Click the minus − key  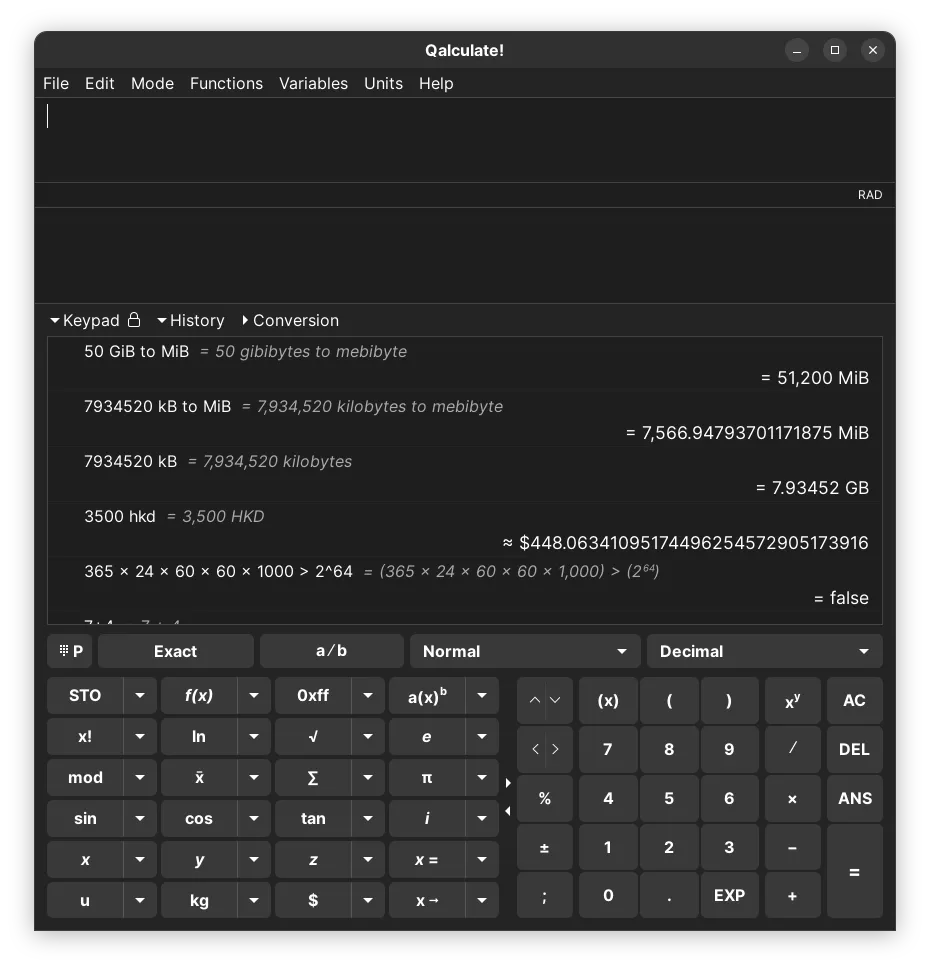792,848
